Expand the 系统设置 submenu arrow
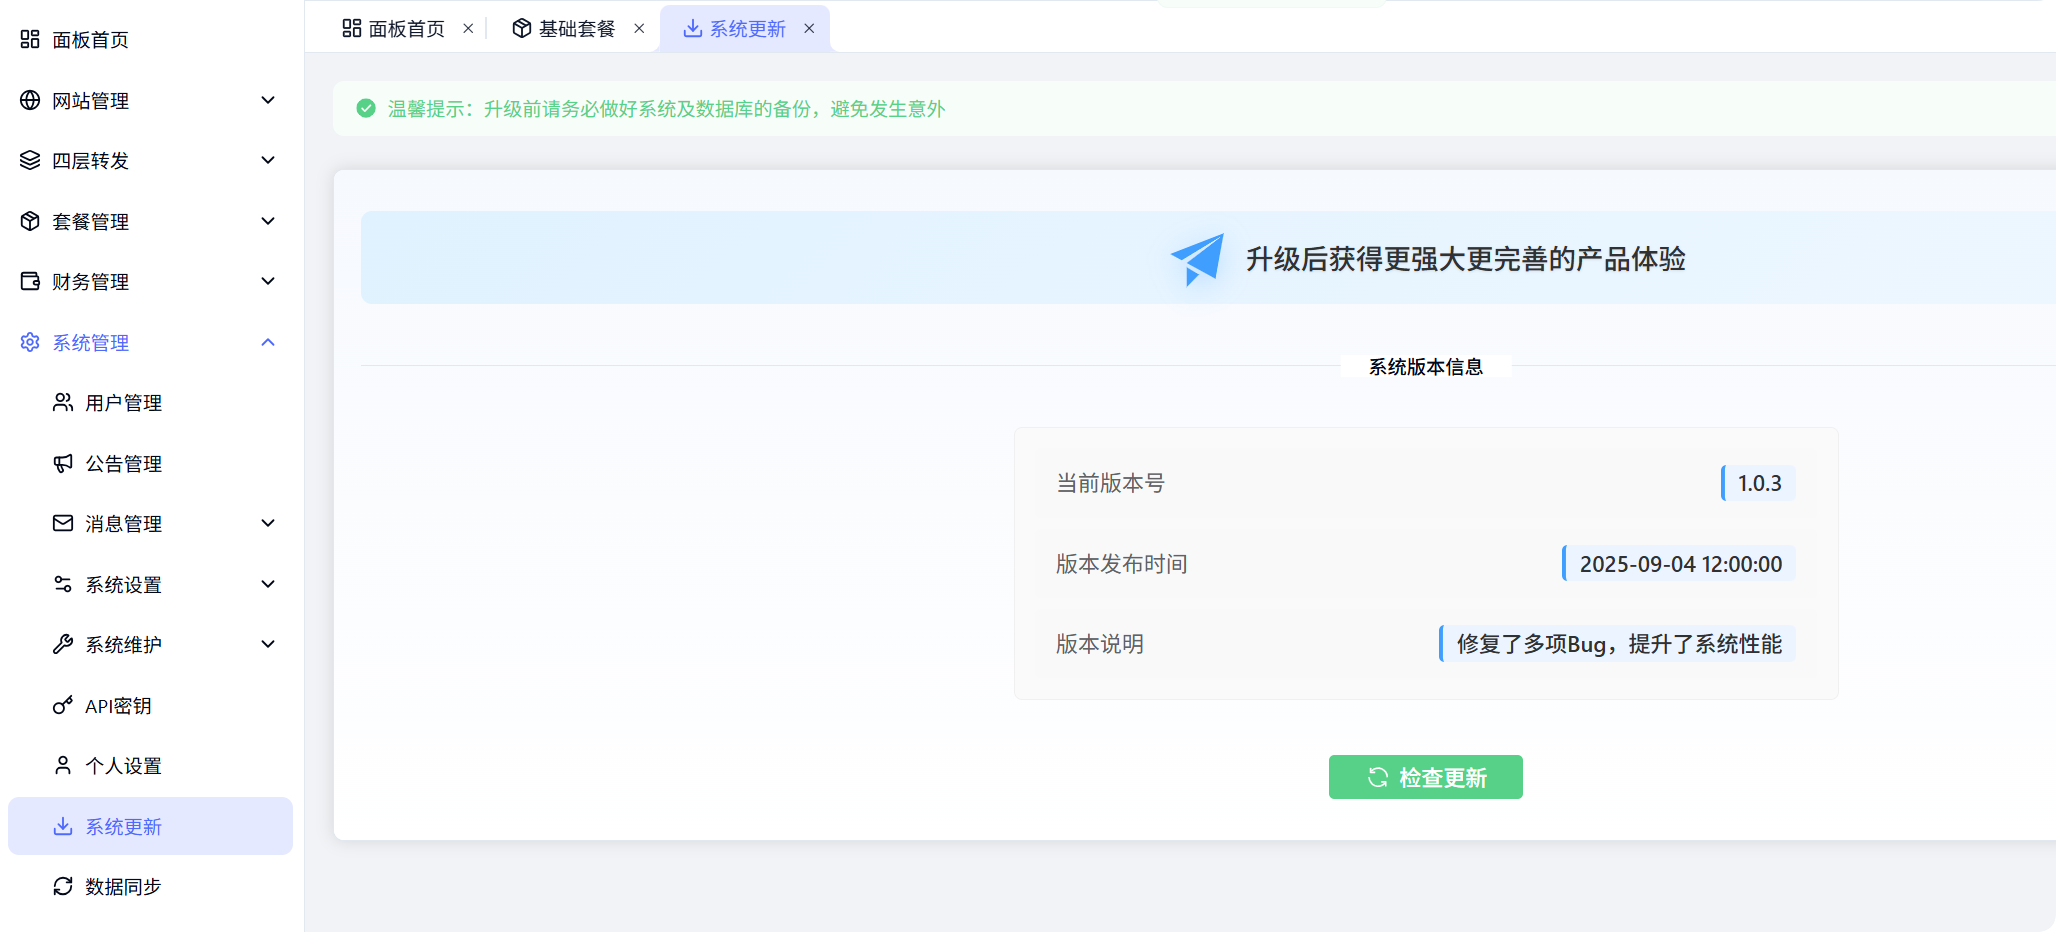2056x932 pixels. 268,584
